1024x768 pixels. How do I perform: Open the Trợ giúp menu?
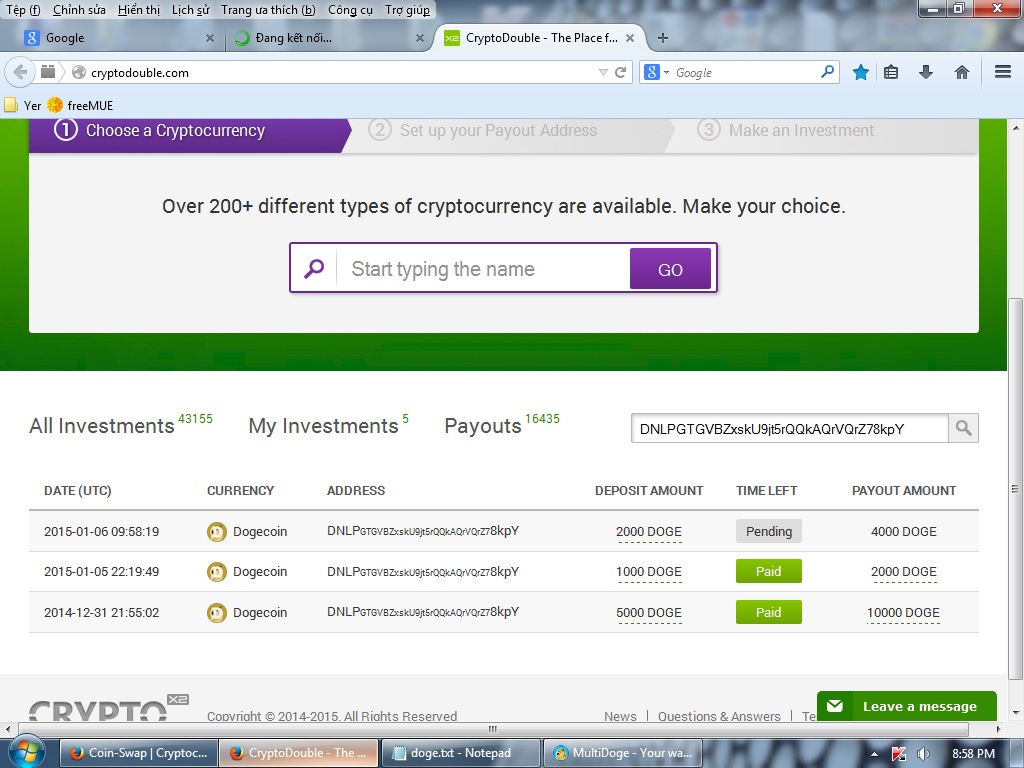pos(407,10)
